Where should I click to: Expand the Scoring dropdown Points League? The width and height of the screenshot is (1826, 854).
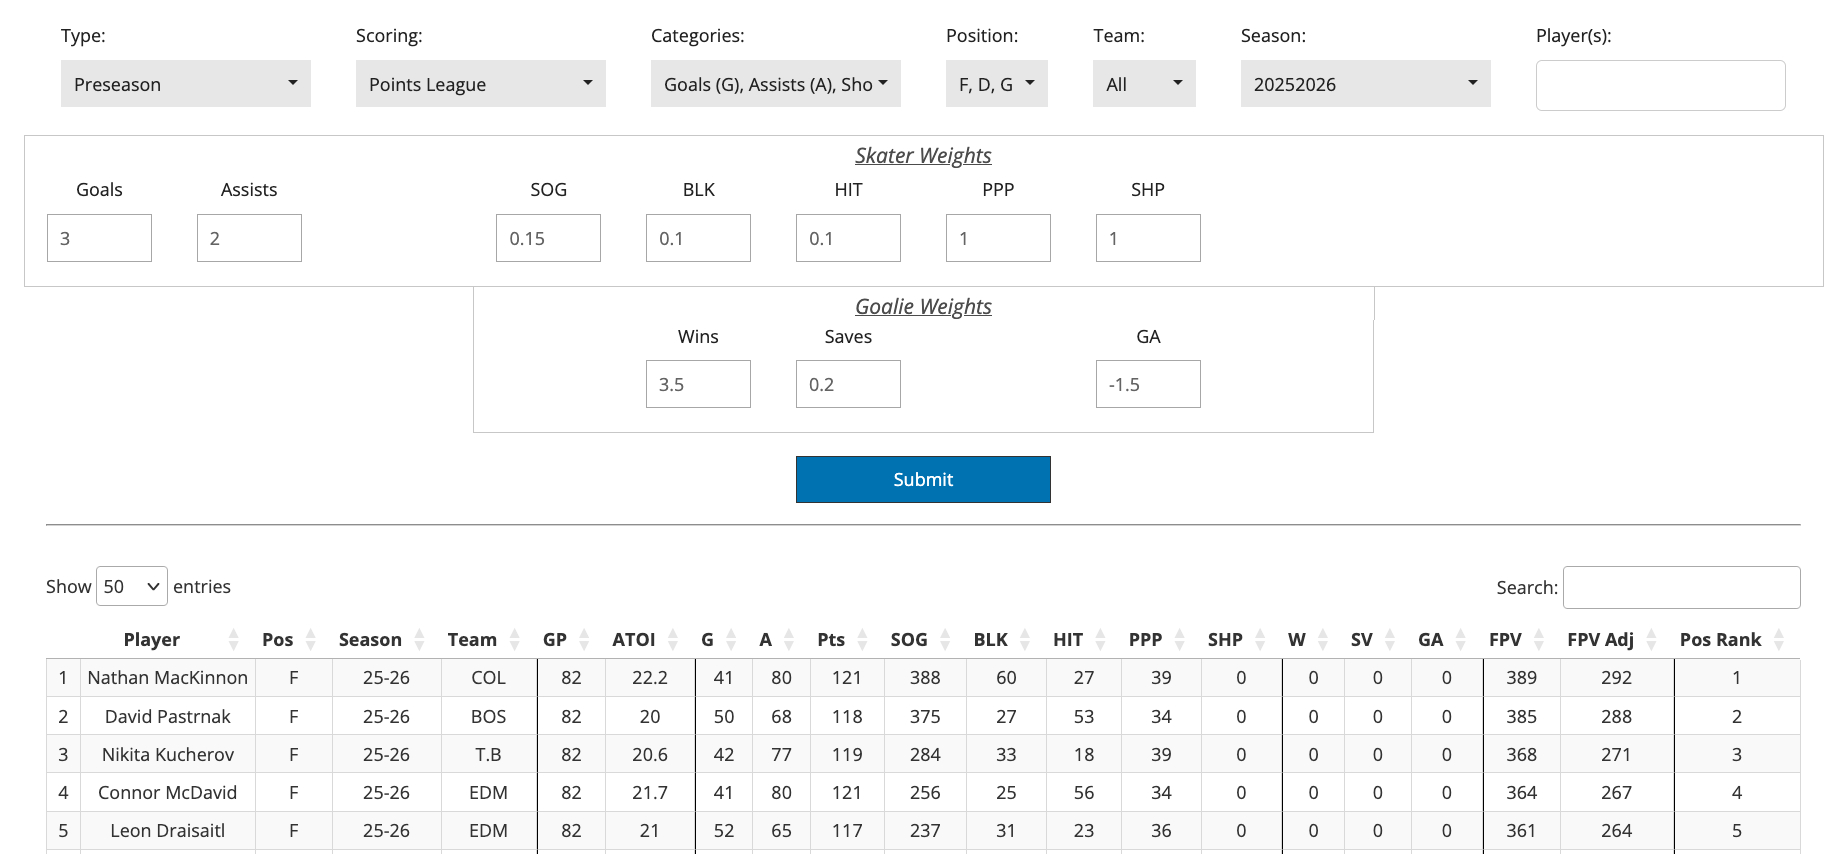[x=480, y=84]
